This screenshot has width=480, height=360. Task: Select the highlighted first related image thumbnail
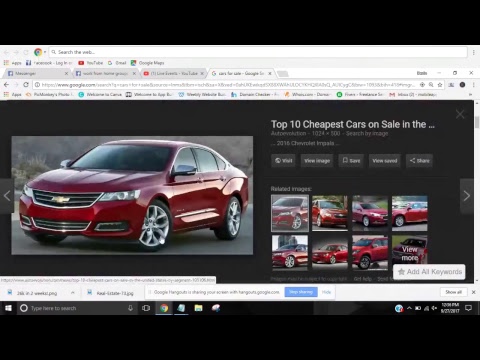click(290, 213)
